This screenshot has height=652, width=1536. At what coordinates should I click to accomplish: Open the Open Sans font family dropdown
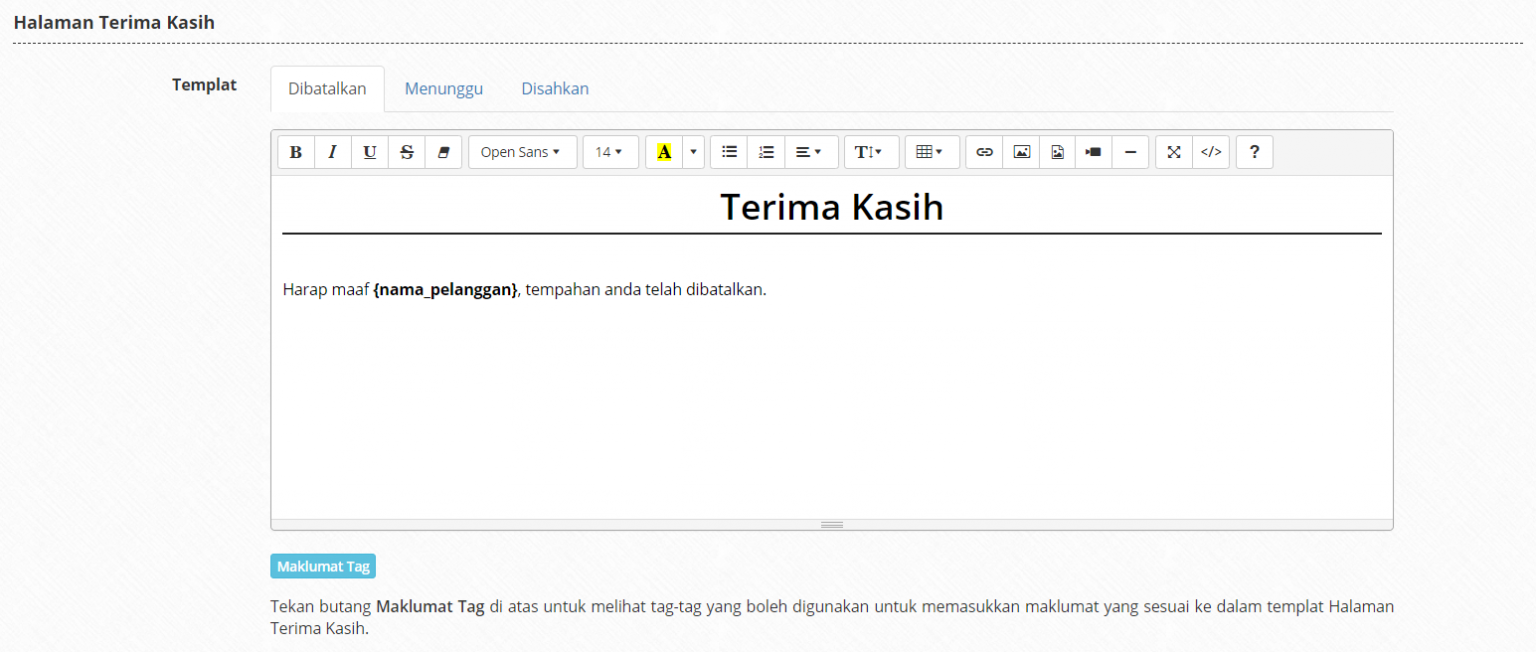522,151
